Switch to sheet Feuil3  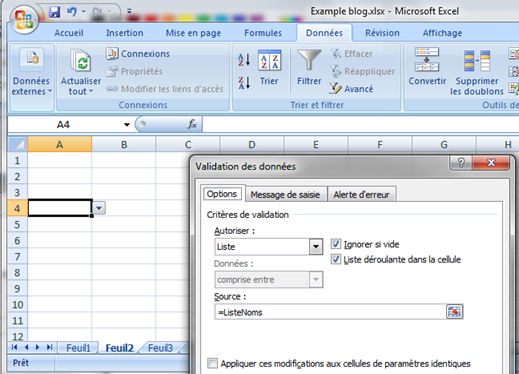coord(160,348)
